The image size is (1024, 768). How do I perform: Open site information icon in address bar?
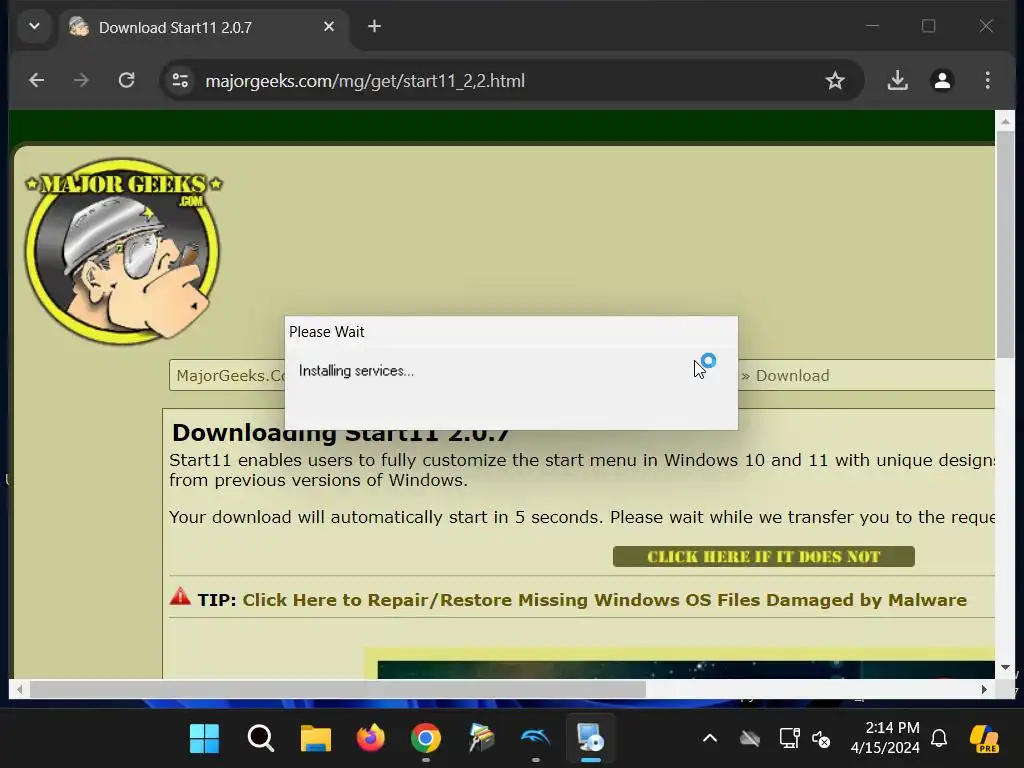(x=180, y=81)
